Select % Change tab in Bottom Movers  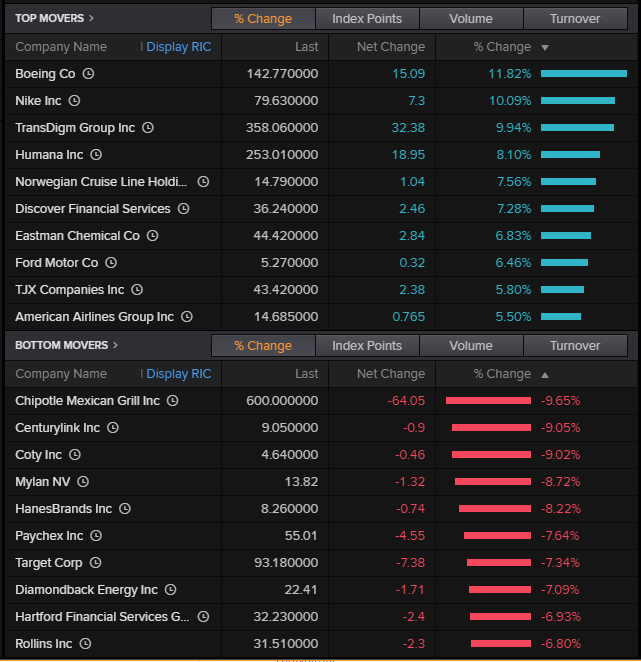pyautogui.click(x=263, y=346)
